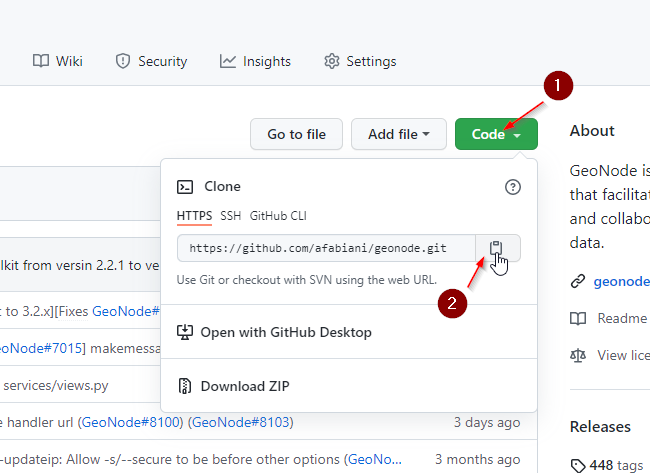Click the About heading
This screenshot has height=473, width=650.
coord(592,131)
